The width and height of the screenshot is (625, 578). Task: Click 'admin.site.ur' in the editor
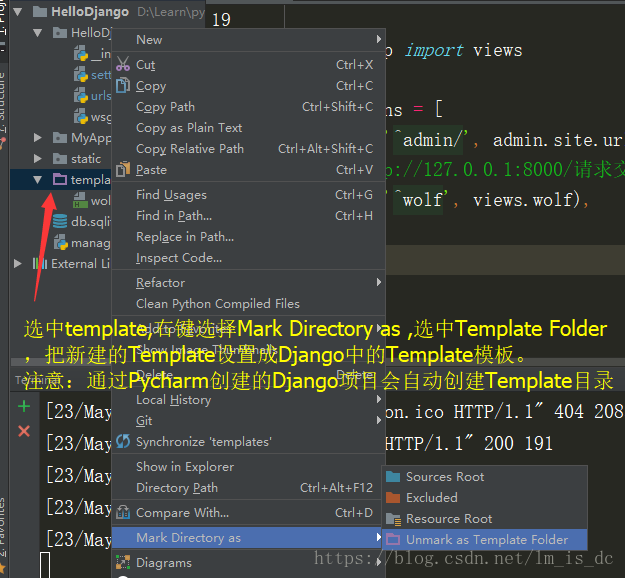[557, 140]
